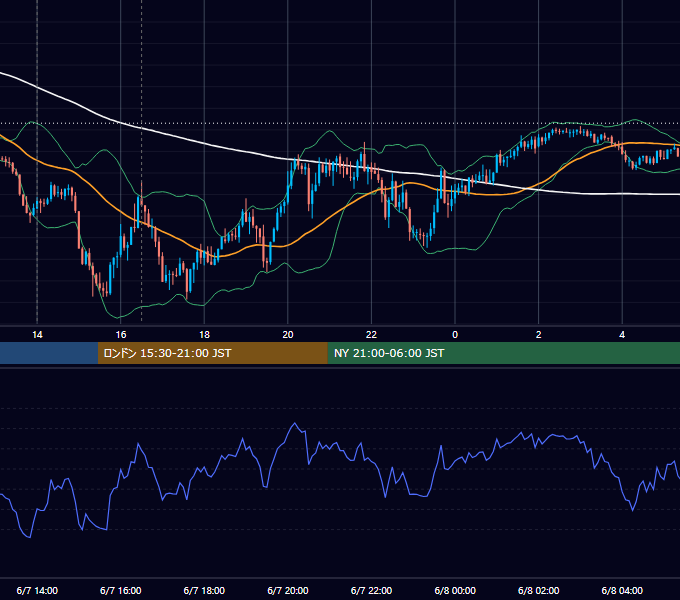This screenshot has height=600, width=680.
Task: Click hour label 4 on price chart axis
Action: click(x=622, y=335)
